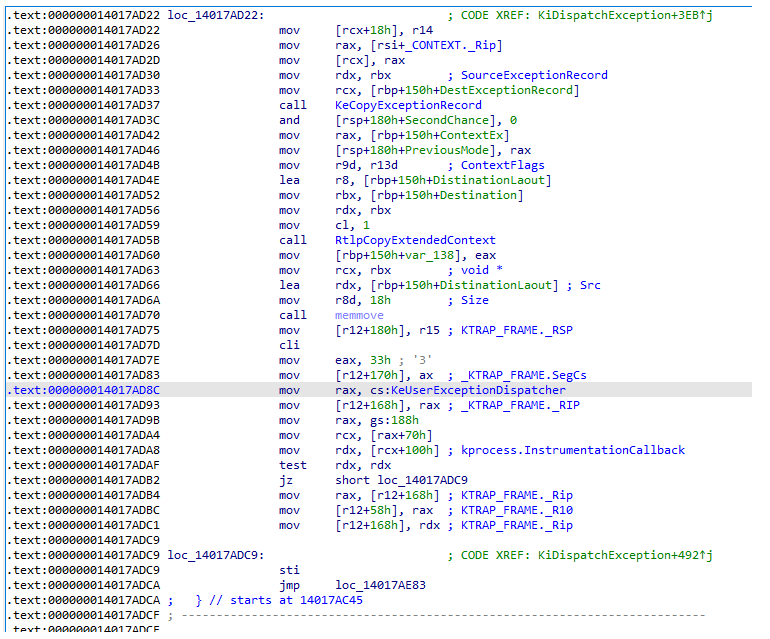The image size is (770, 639).
Task: Click the _KTRAP_FRAME._RIP comment
Action: pos(520,405)
